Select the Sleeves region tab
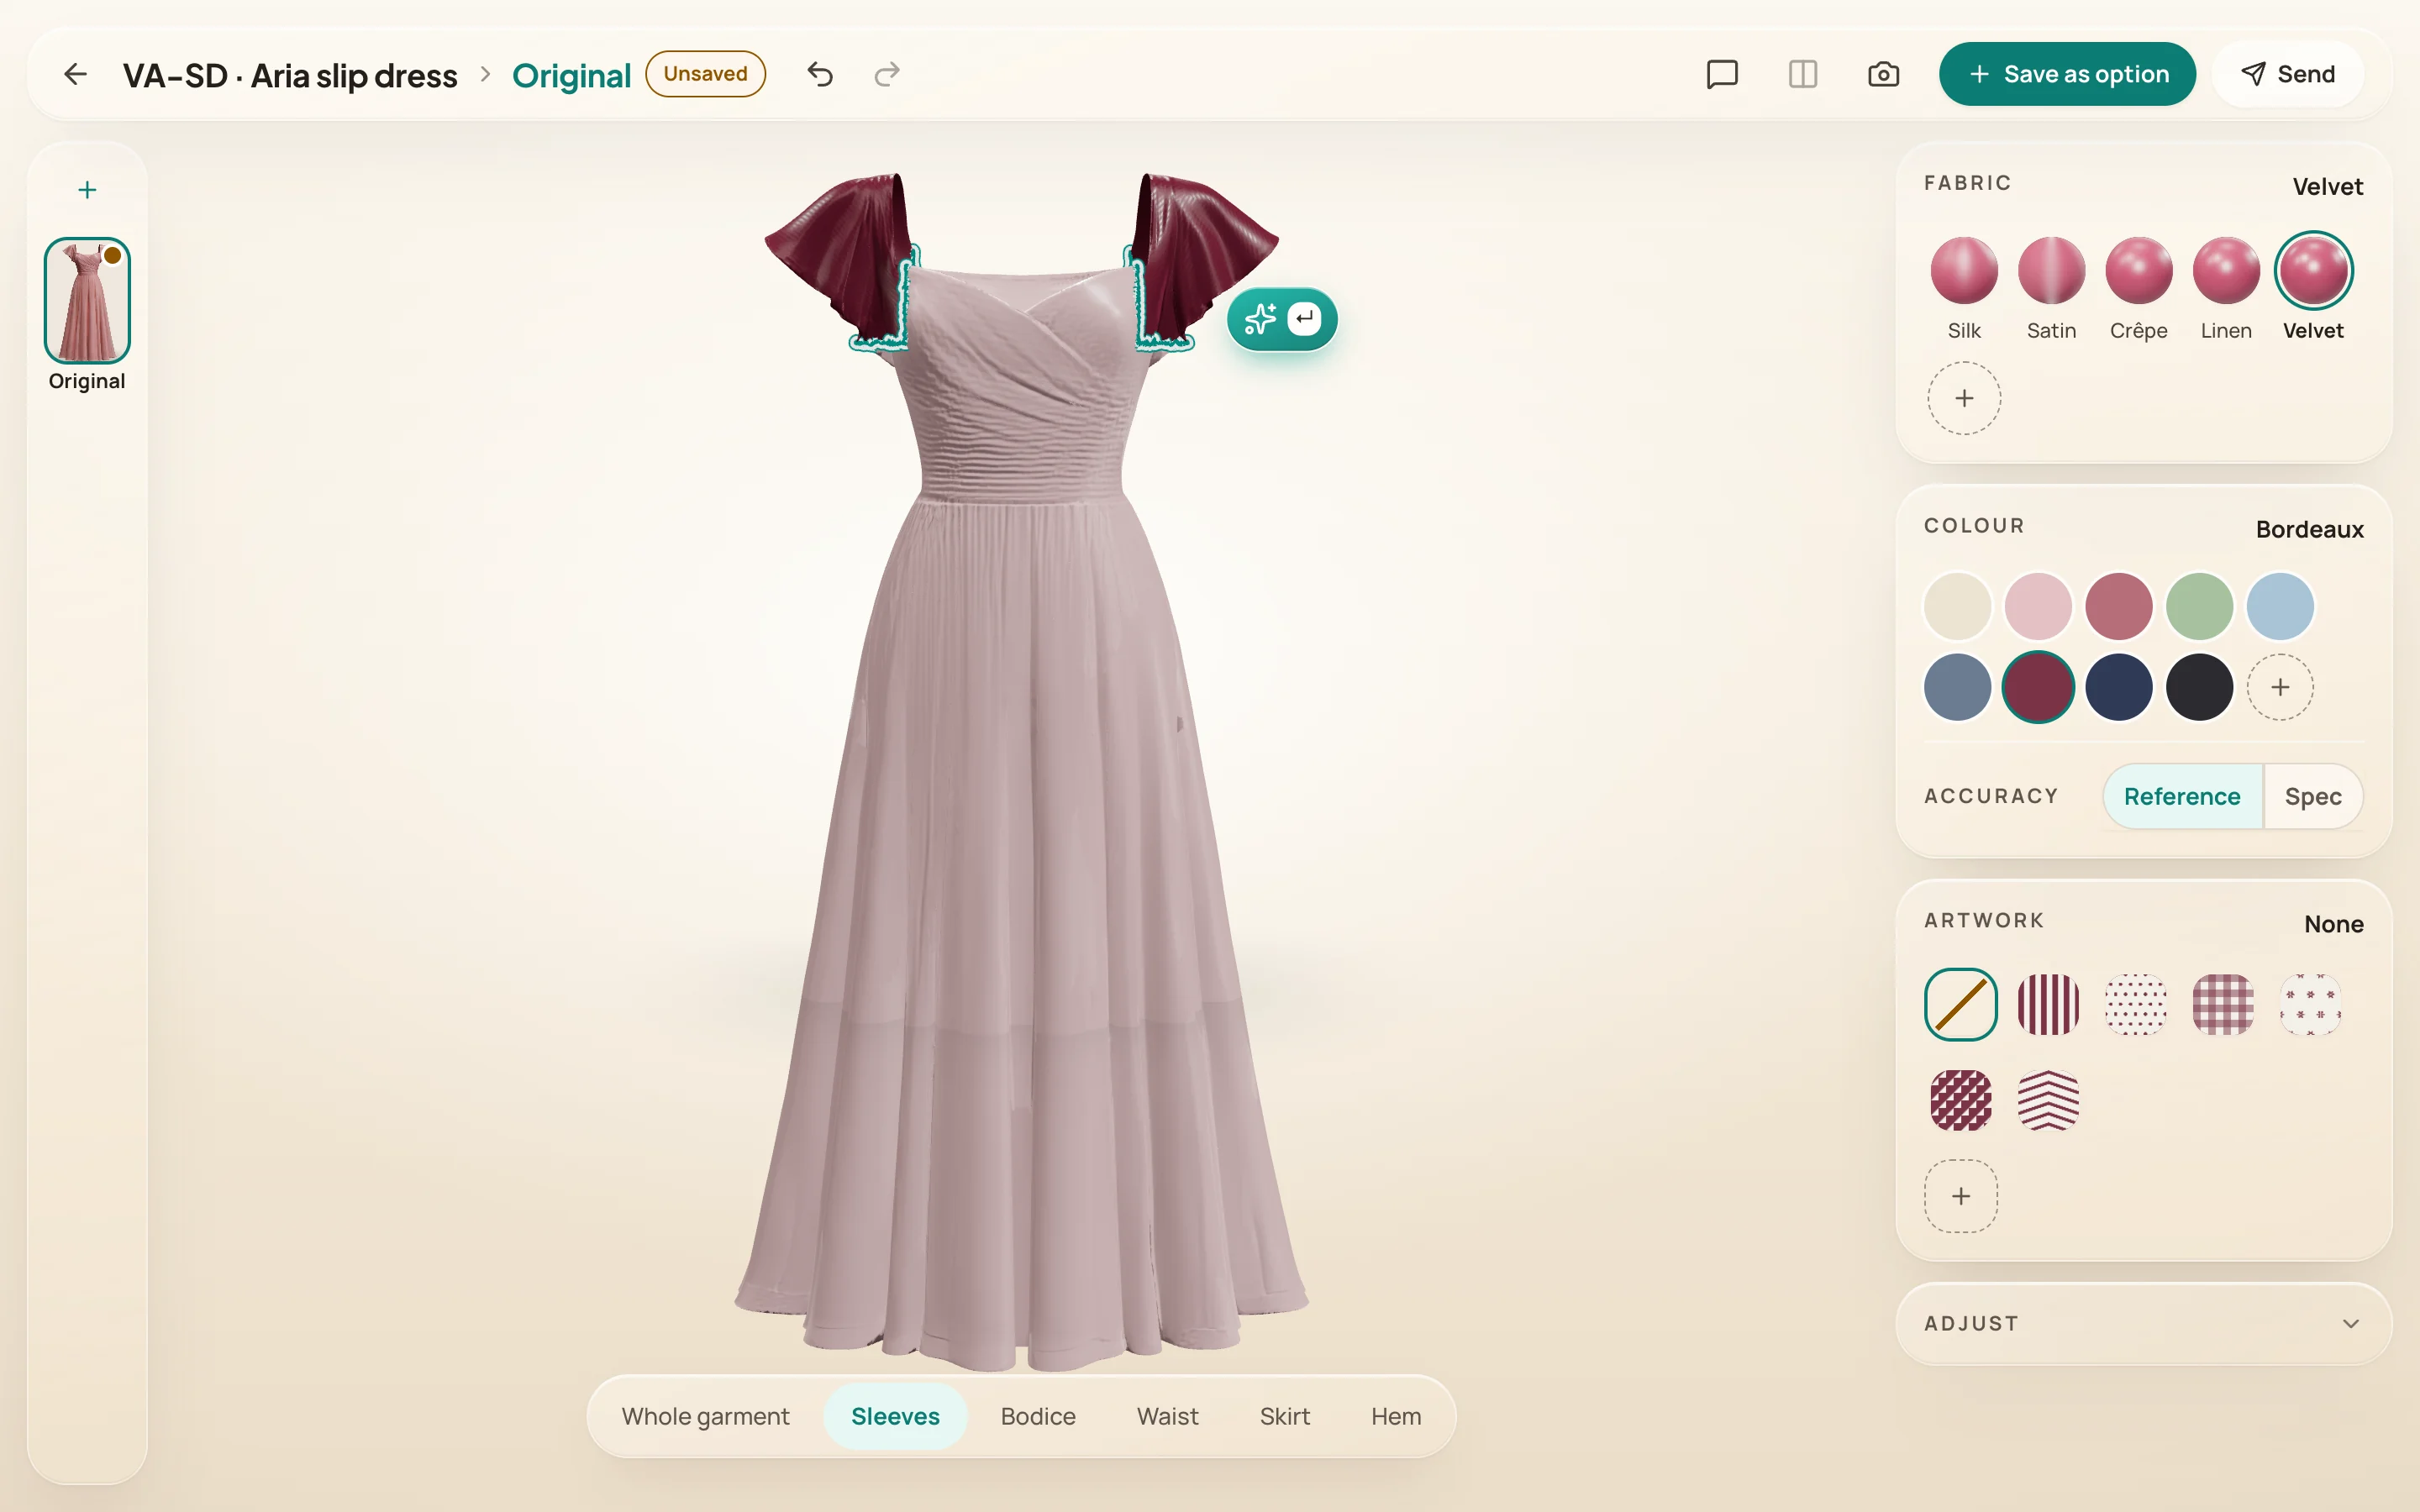This screenshot has width=2420, height=1512. (x=895, y=1416)
